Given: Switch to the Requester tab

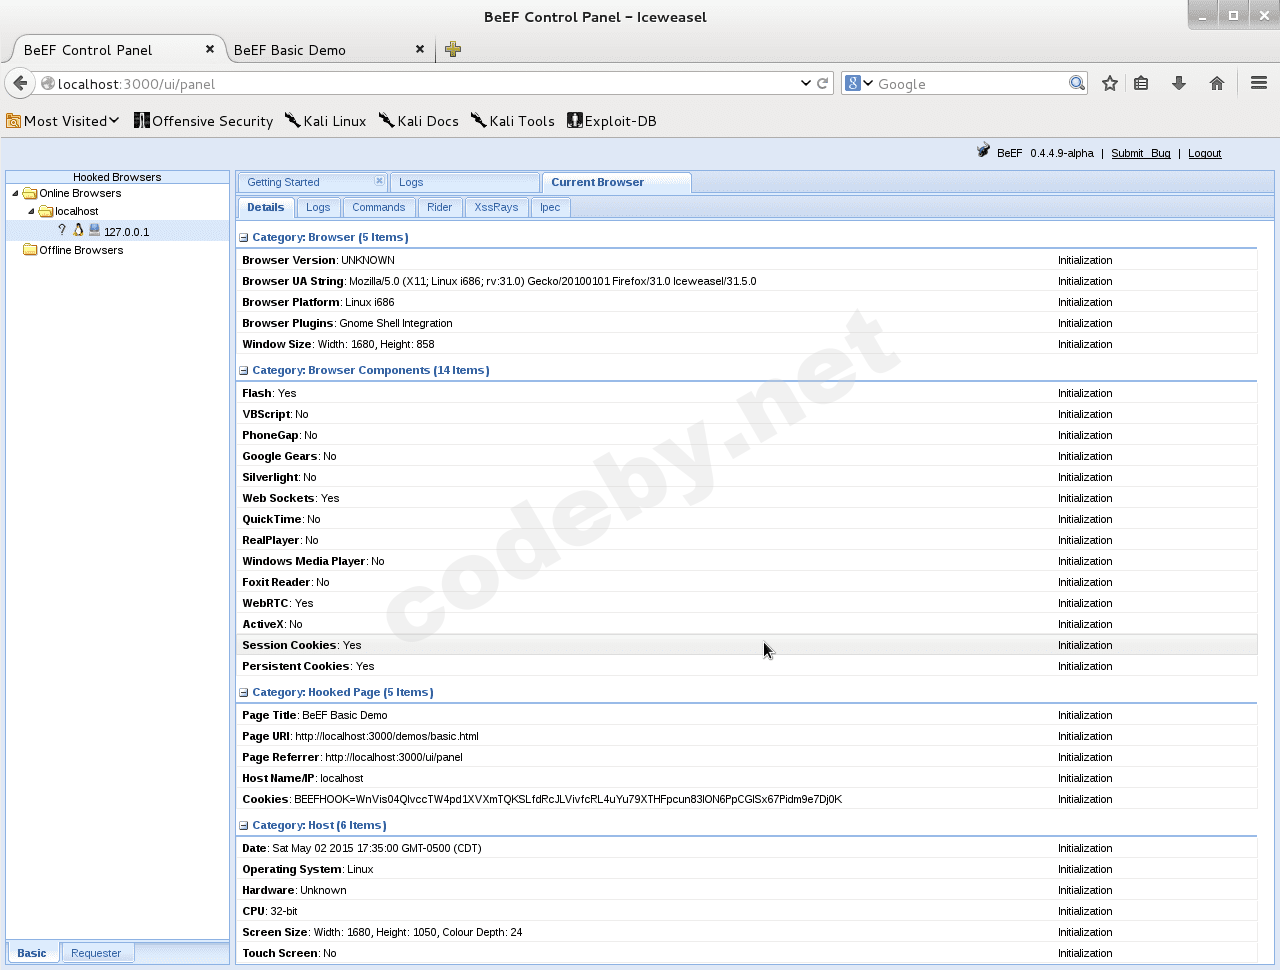Looking at the screenshot, I should 96,953.
